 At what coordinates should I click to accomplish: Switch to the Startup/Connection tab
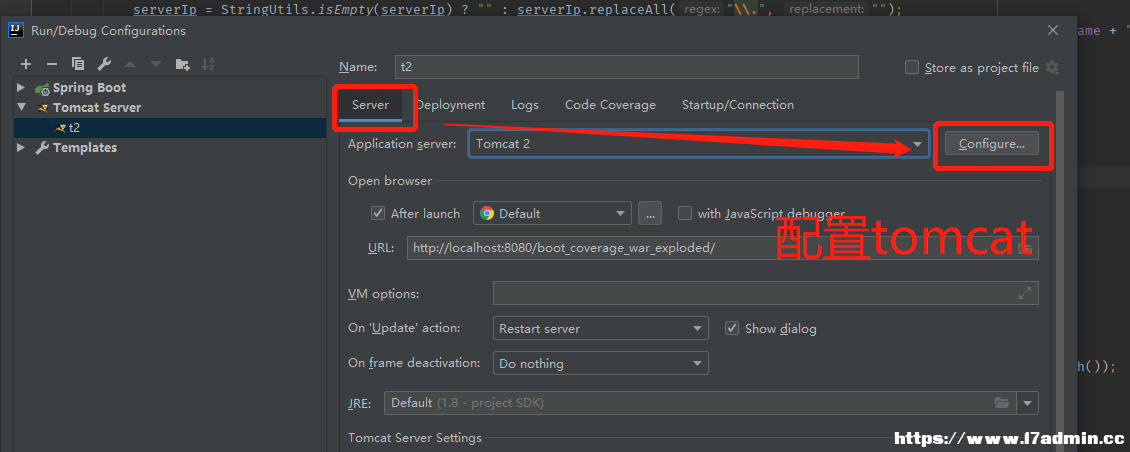tap(738, 105)
